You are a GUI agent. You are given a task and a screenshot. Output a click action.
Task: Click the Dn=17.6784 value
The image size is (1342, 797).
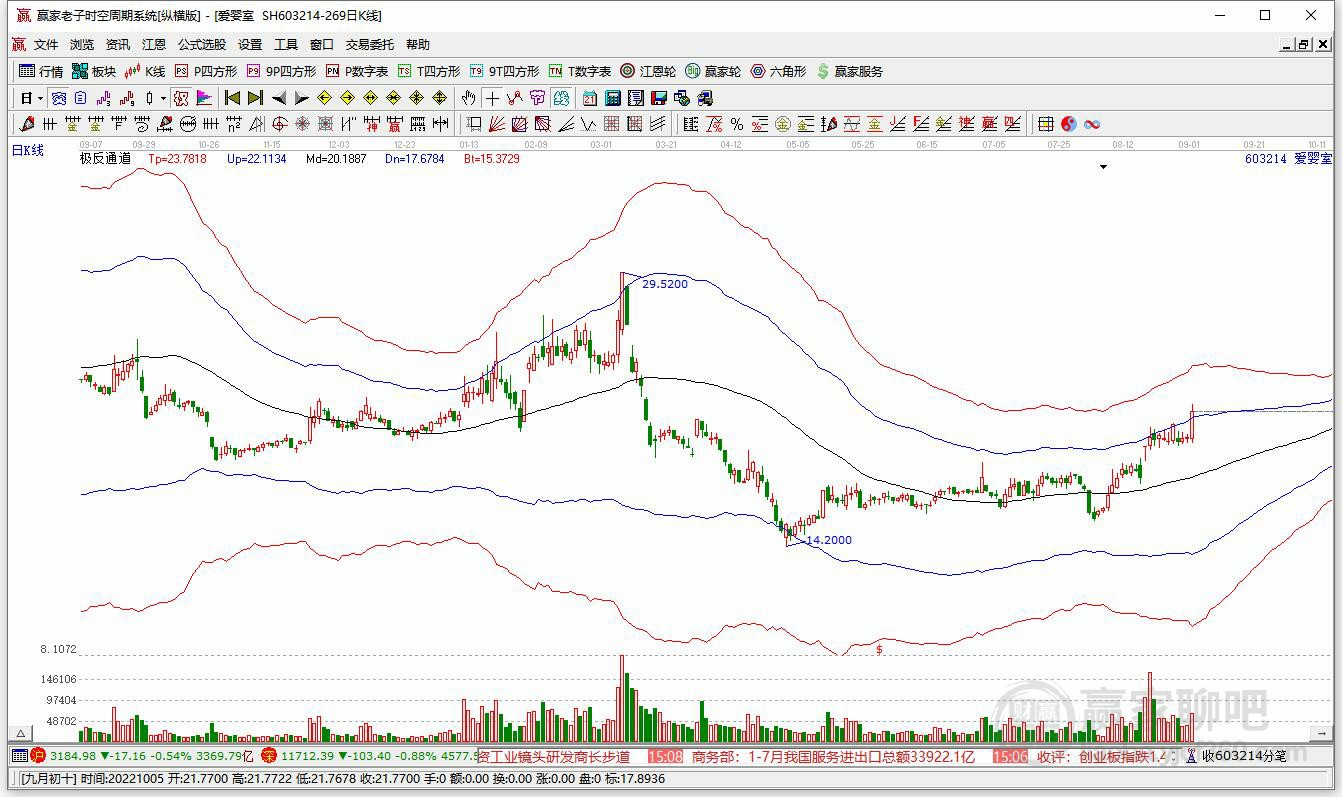click(x=414, y=158)
